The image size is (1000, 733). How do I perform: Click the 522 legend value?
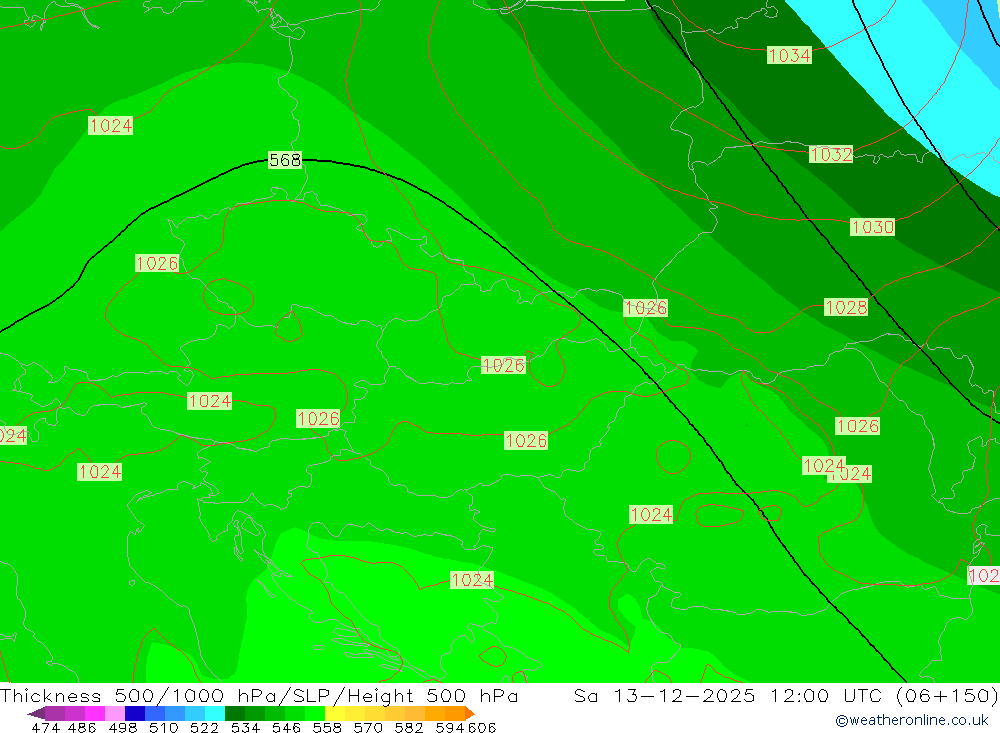coord(204,728)
